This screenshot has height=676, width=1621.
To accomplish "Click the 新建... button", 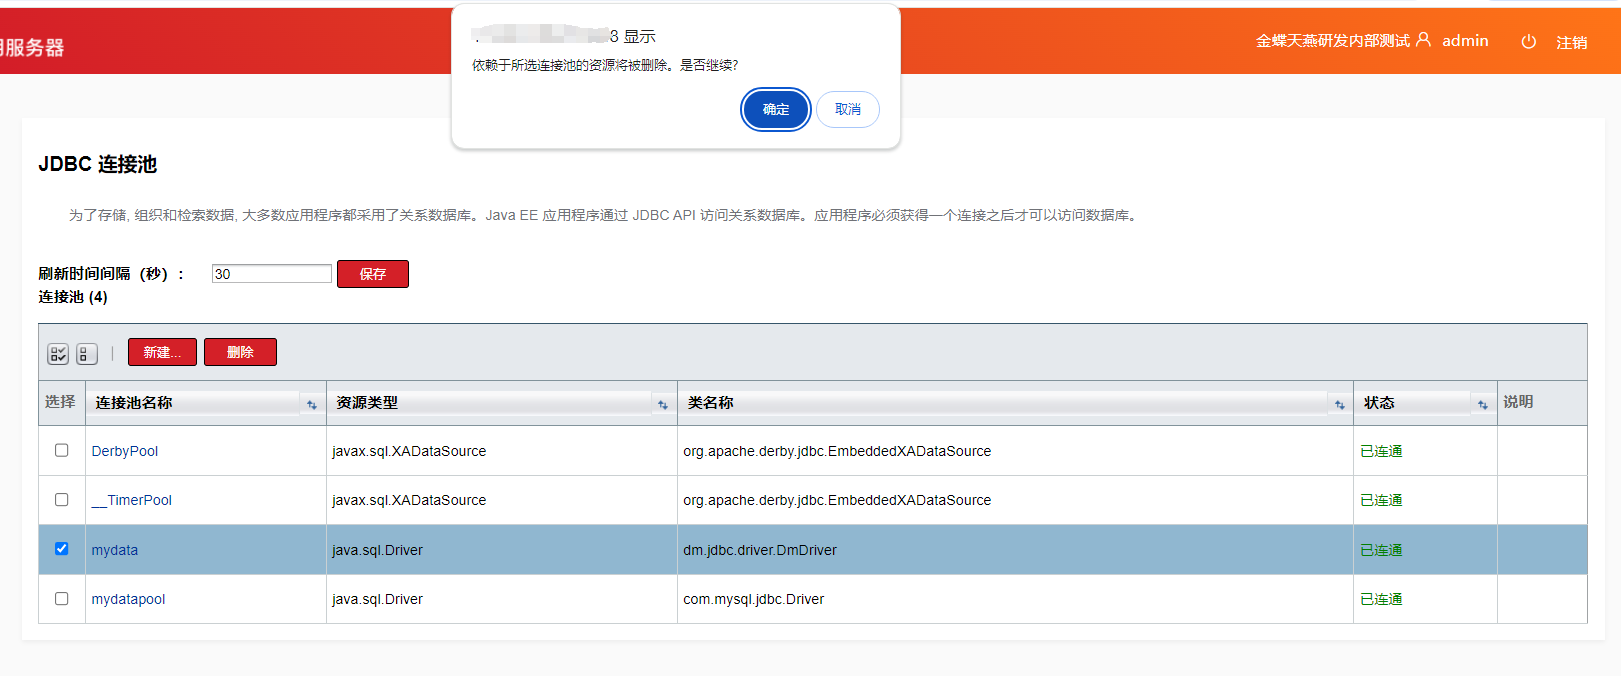I will tap(162, 352).
